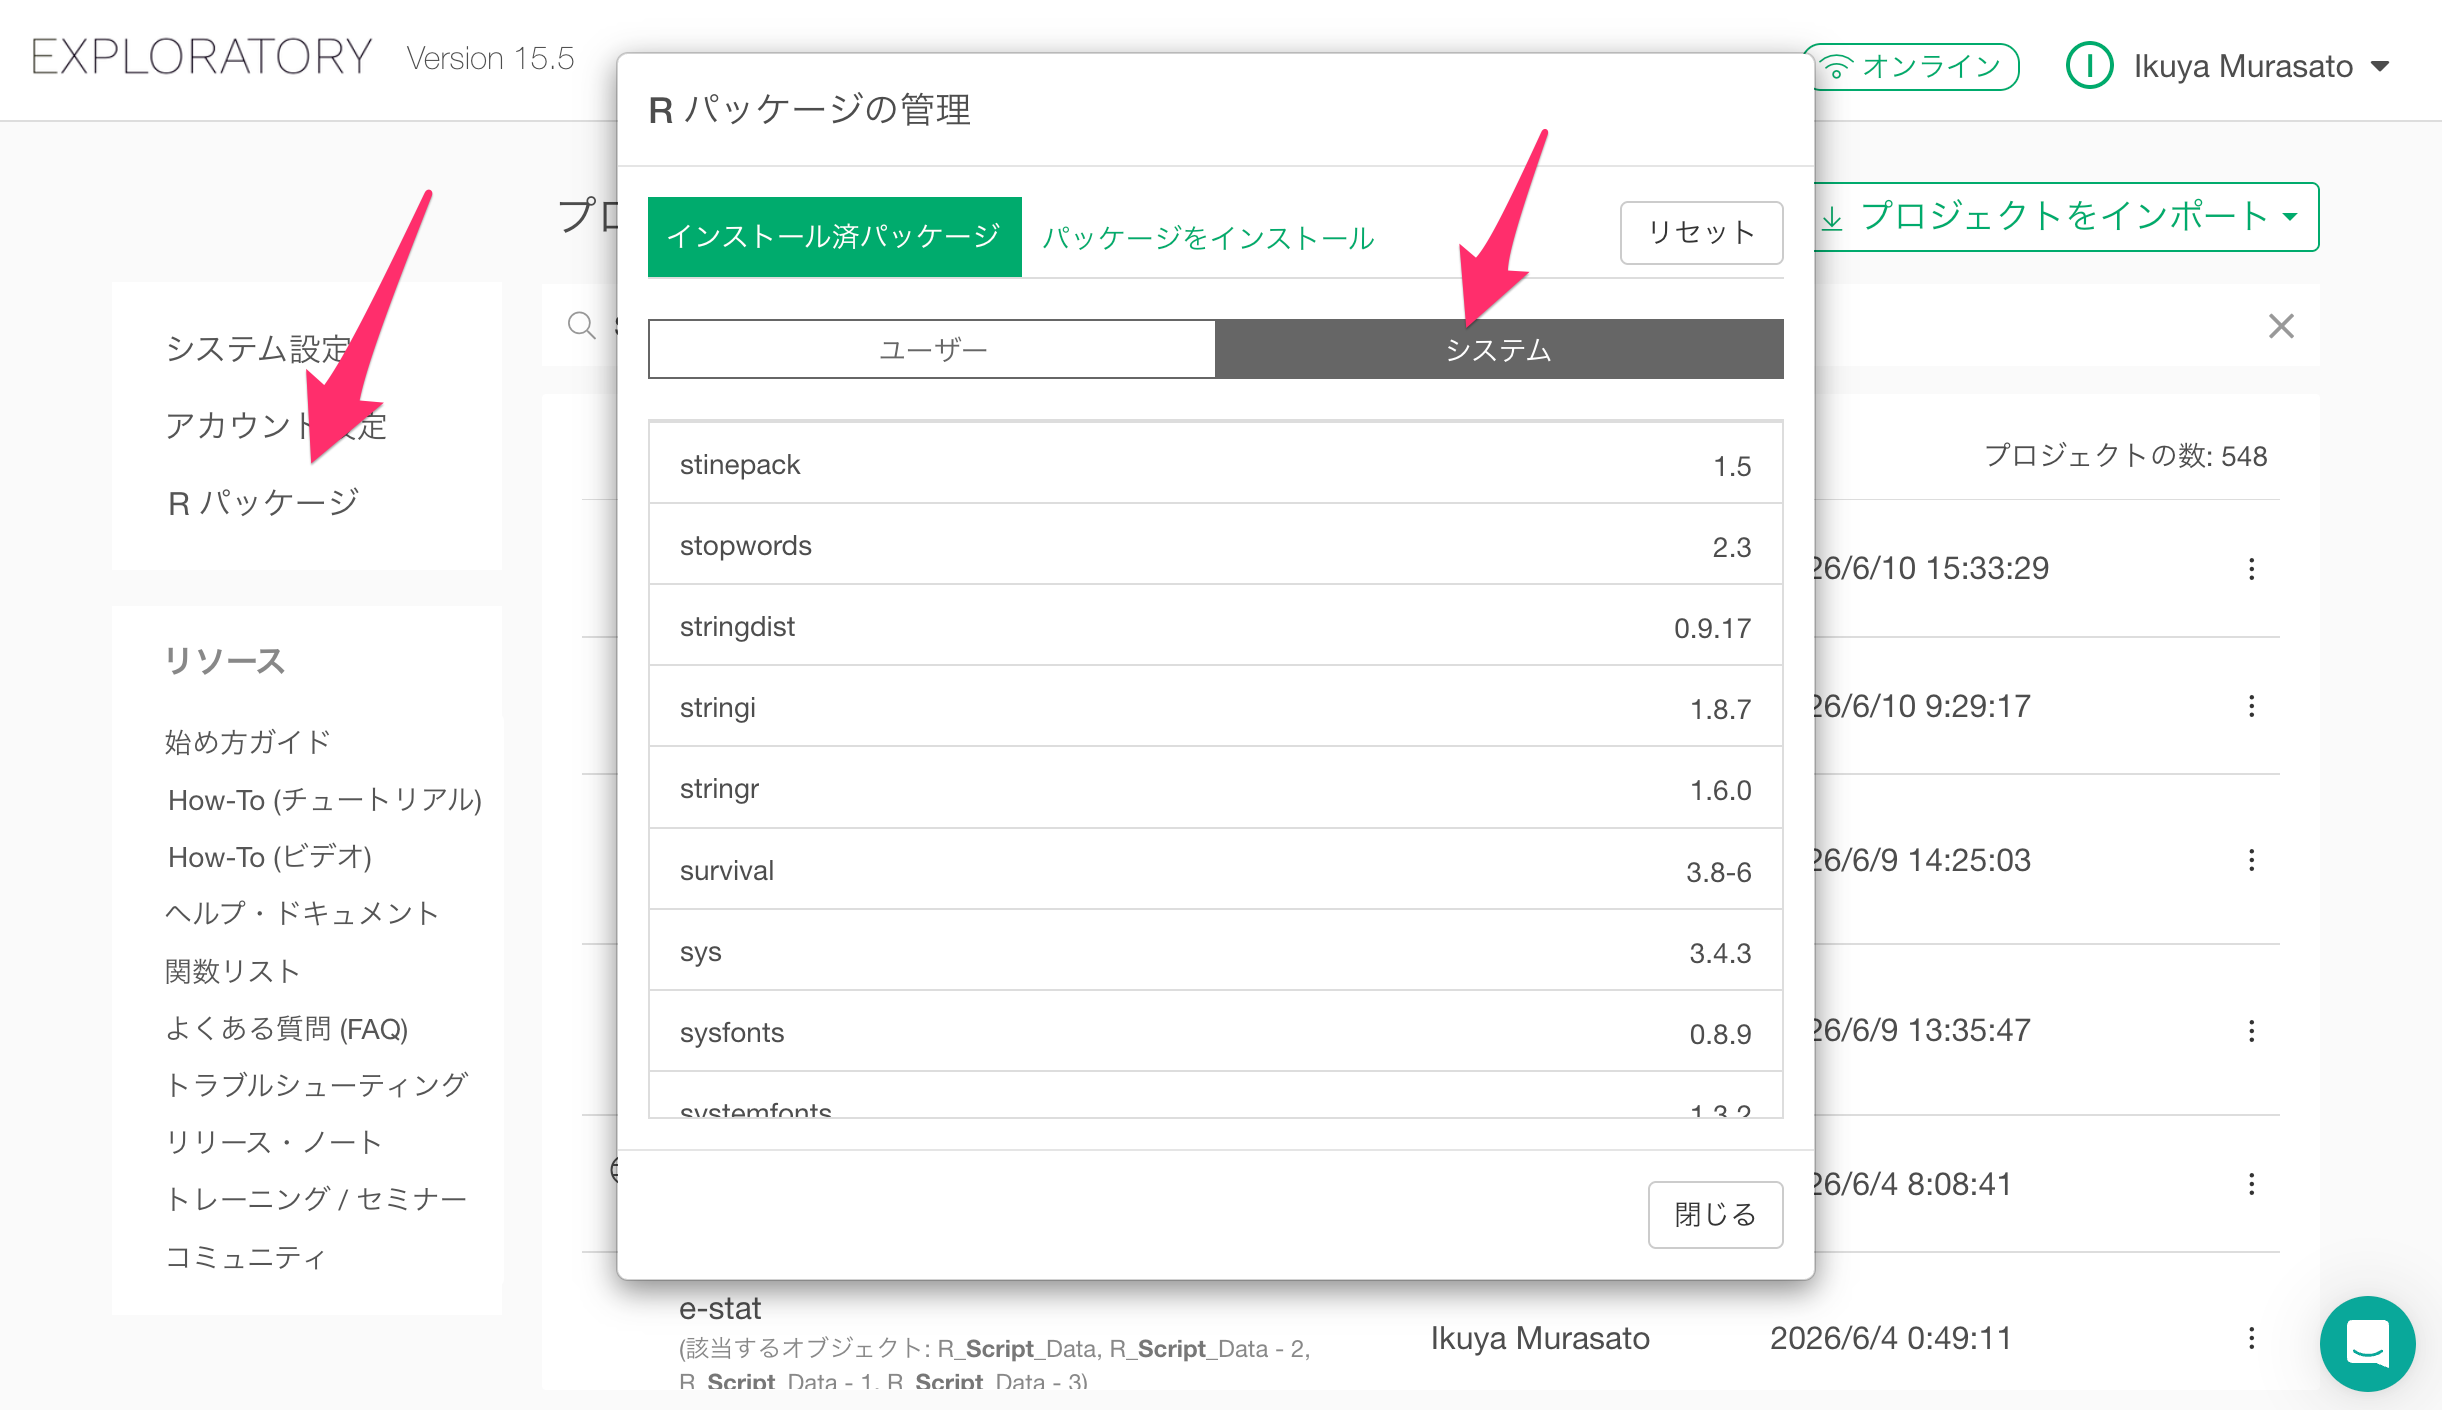The height and width of the screenshot is (1410, 2442).
Task: Click the user avatar circle icon
Action: [2089, 66]
